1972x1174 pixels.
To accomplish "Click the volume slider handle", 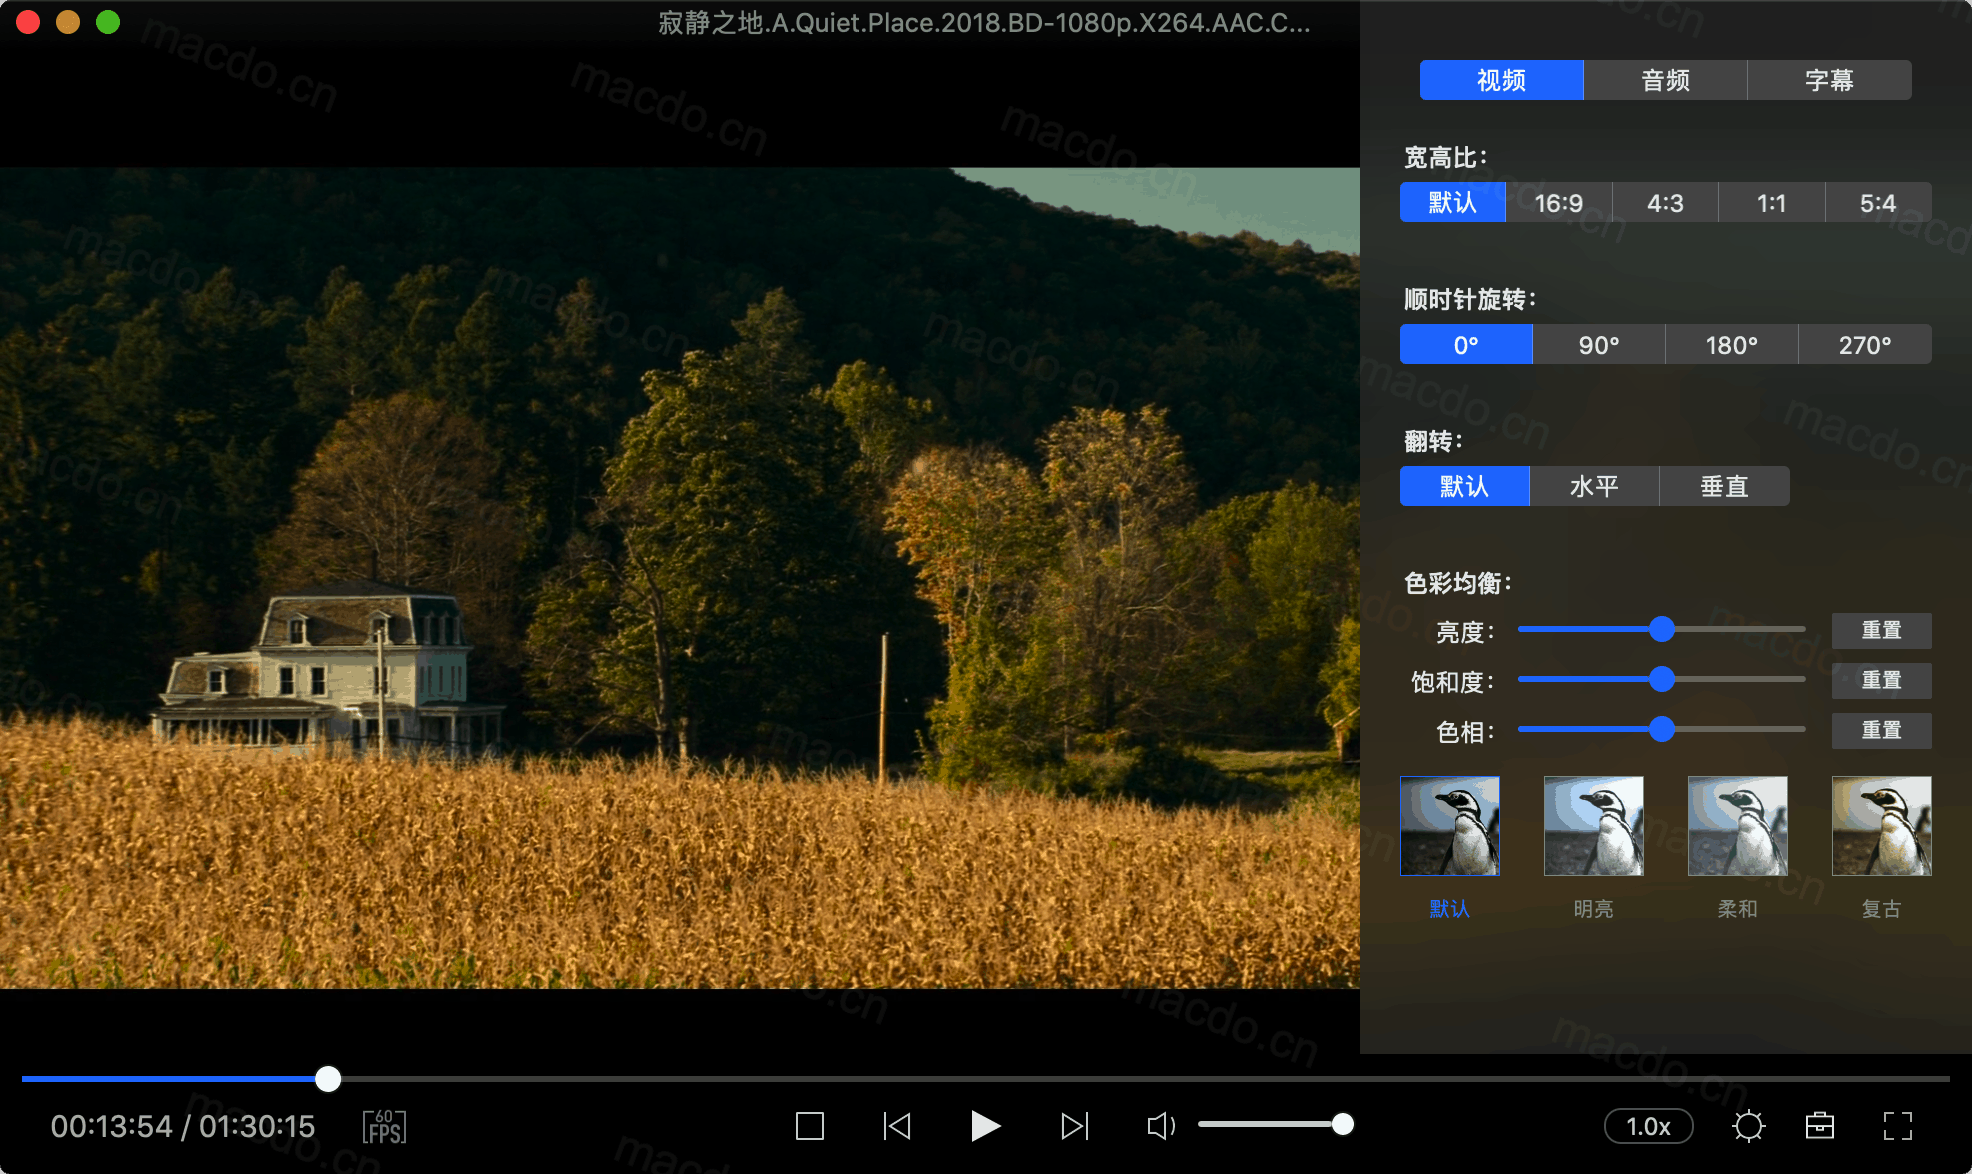I will point(1343,1125).
